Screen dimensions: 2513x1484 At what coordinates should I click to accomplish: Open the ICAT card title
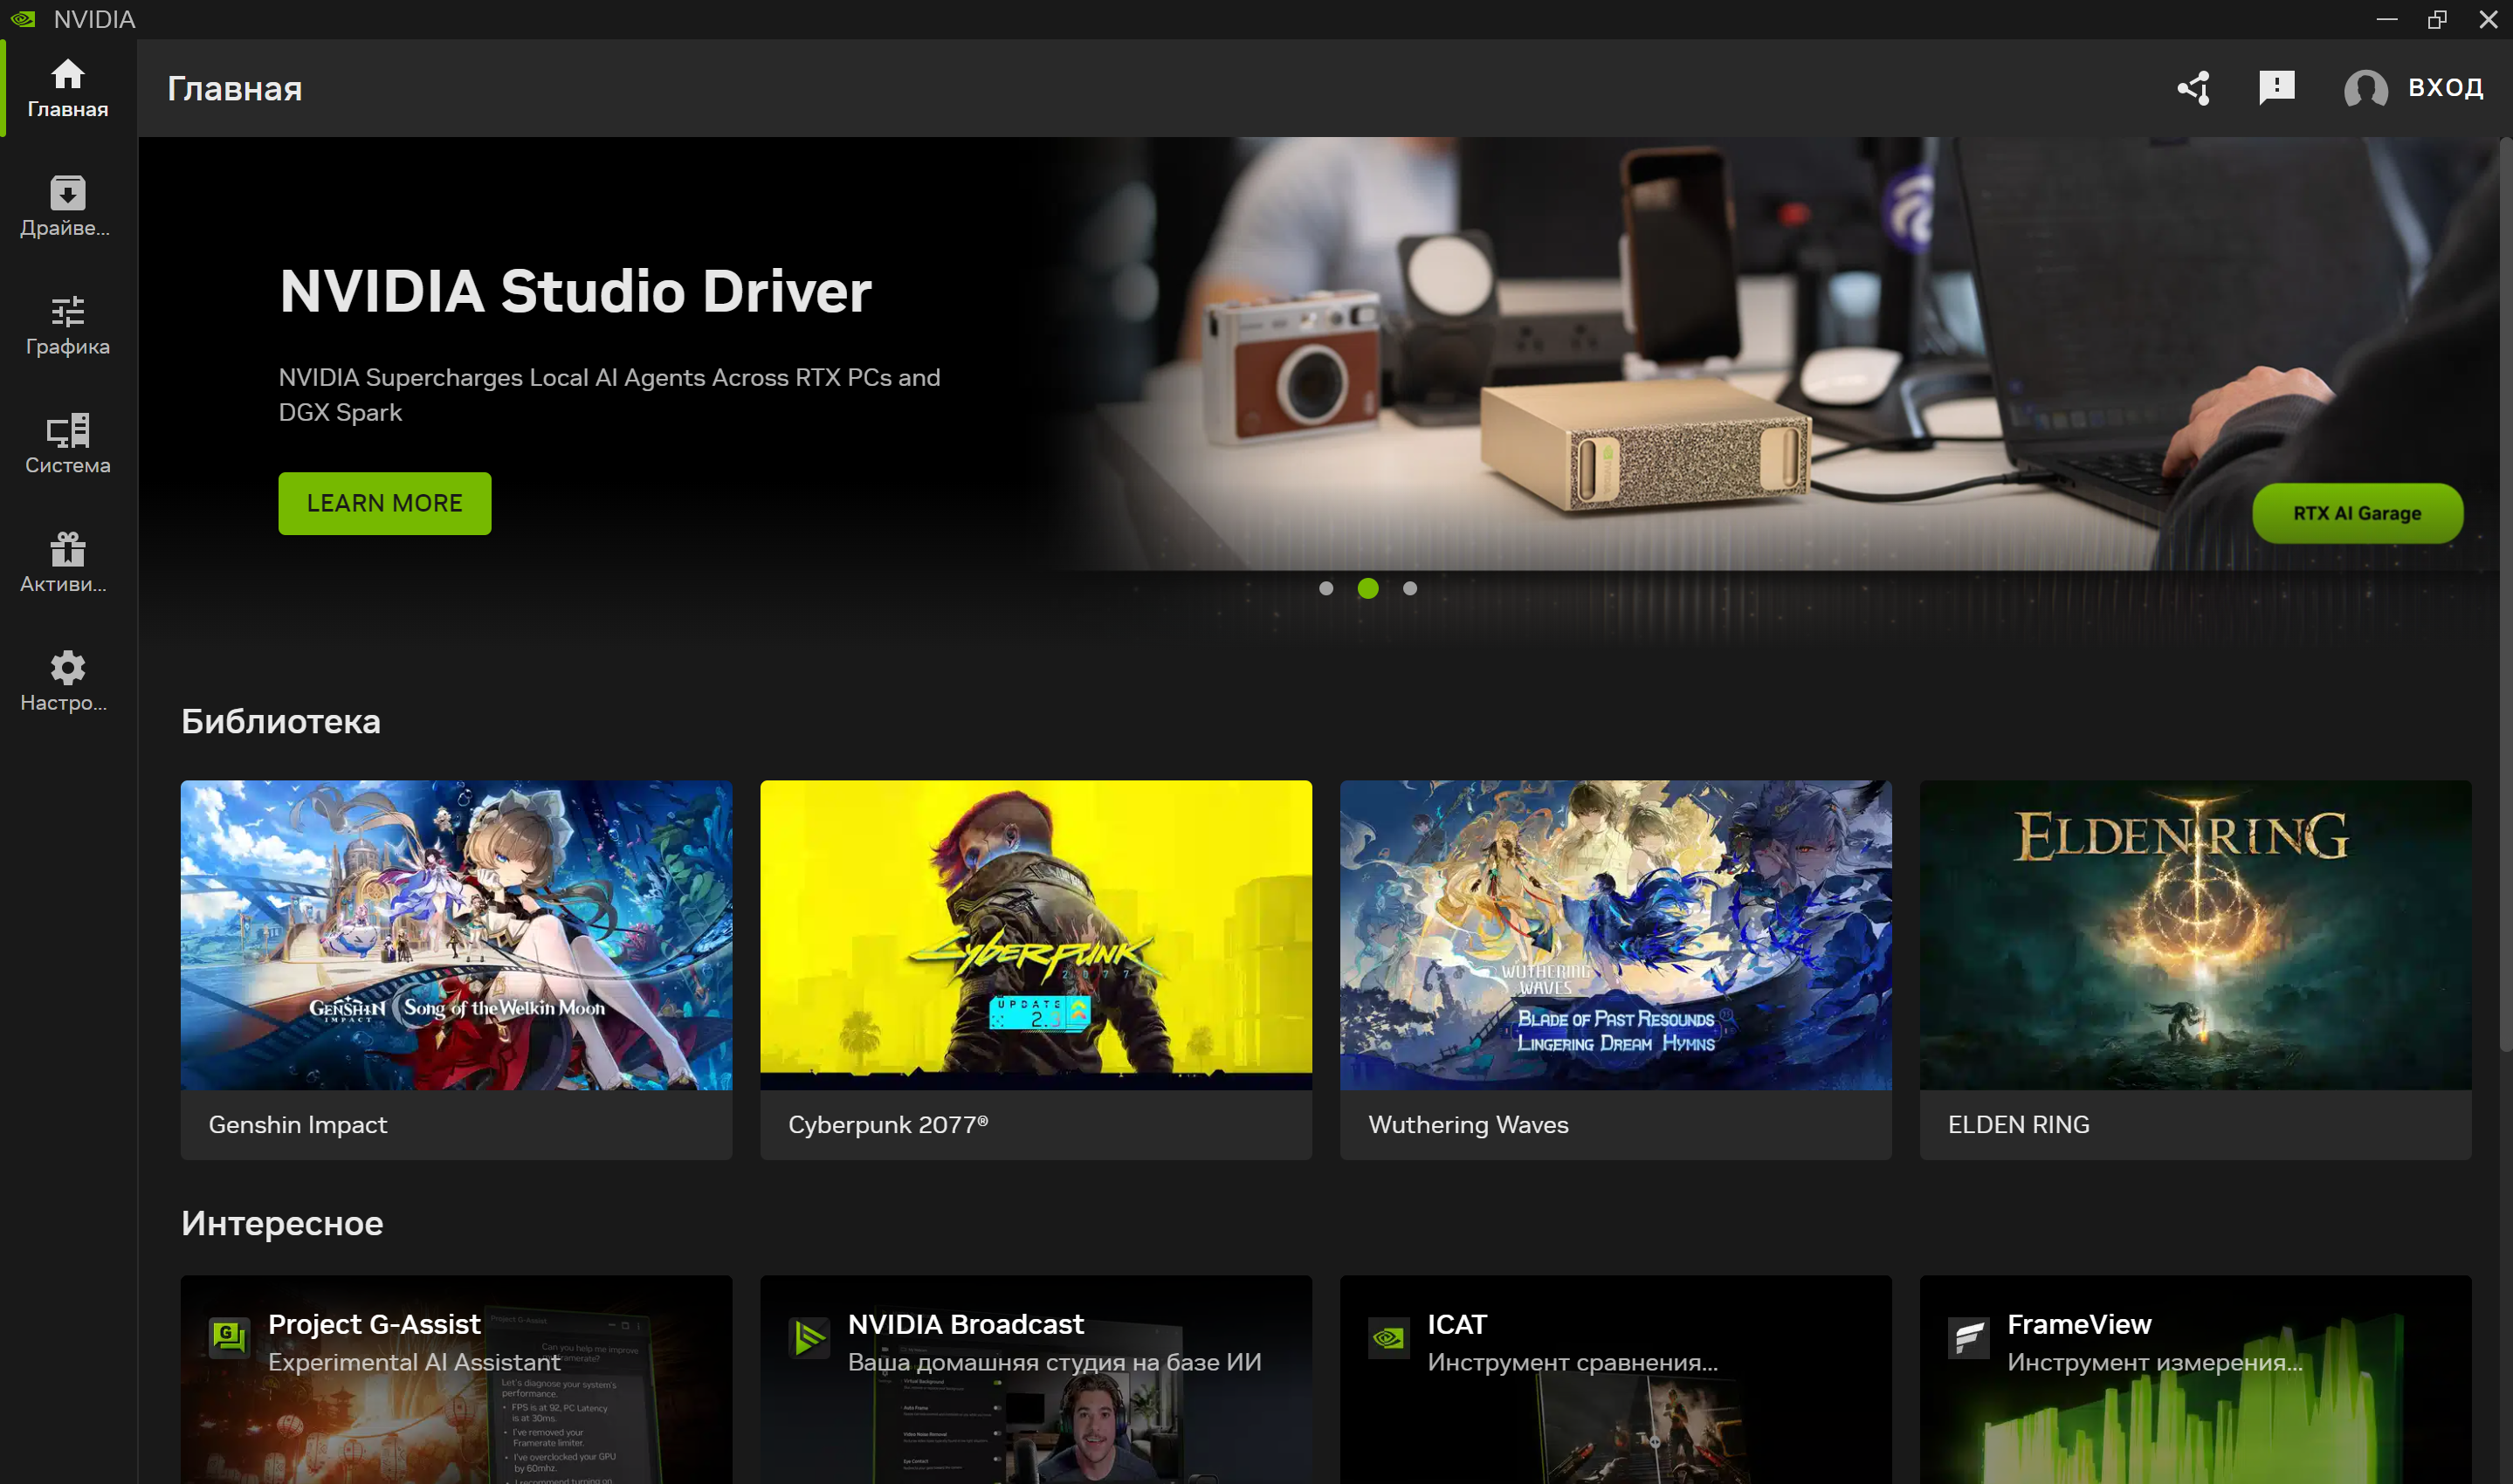(x=1457, y=1324)
